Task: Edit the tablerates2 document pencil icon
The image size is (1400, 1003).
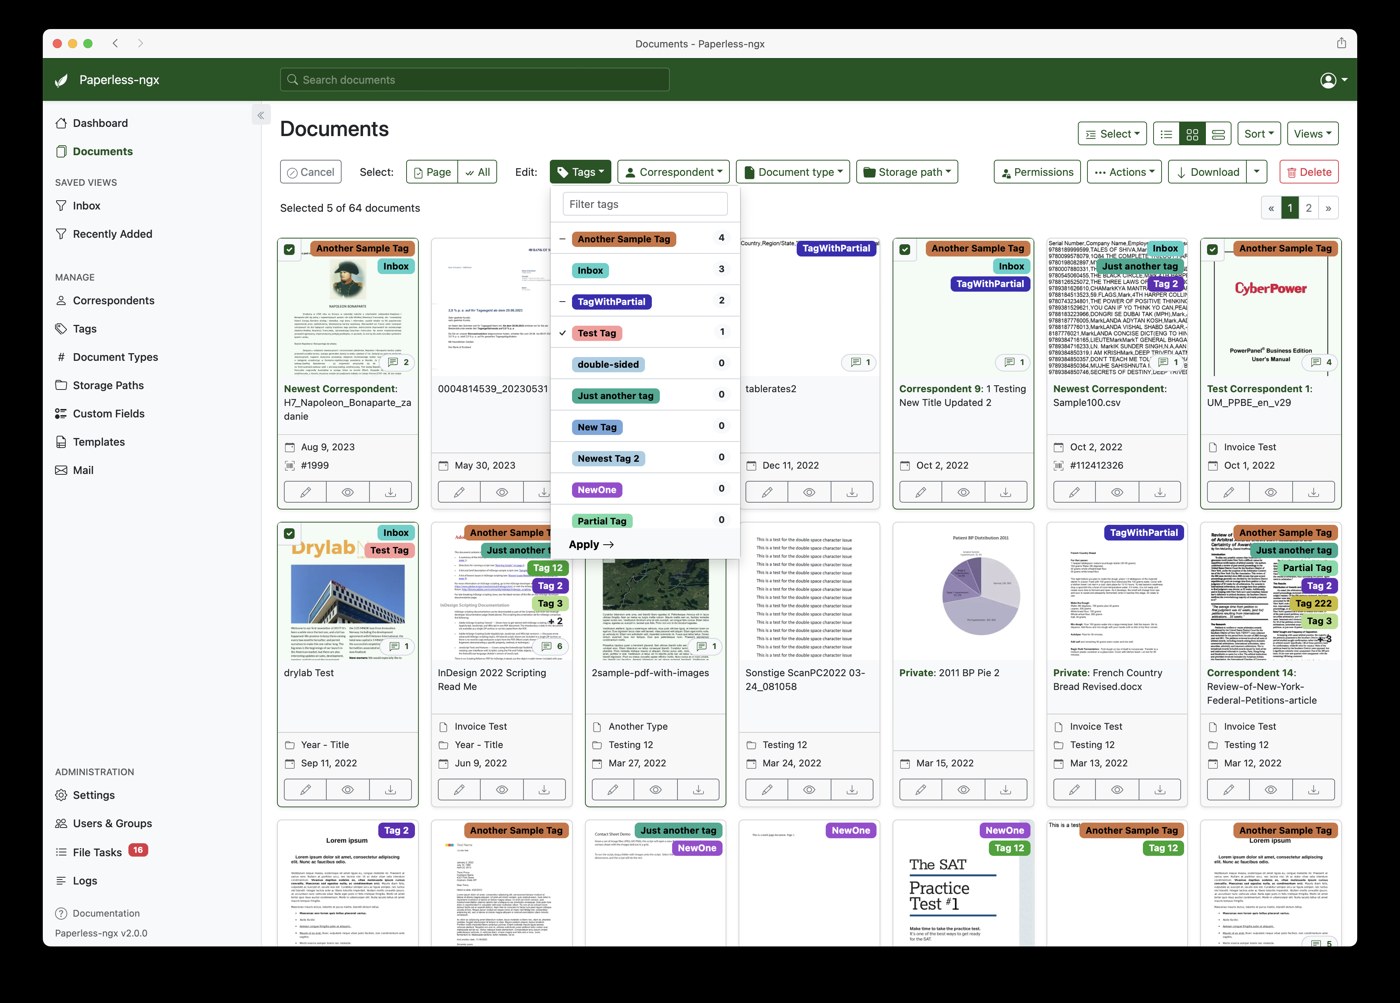Action: (767, 492)
